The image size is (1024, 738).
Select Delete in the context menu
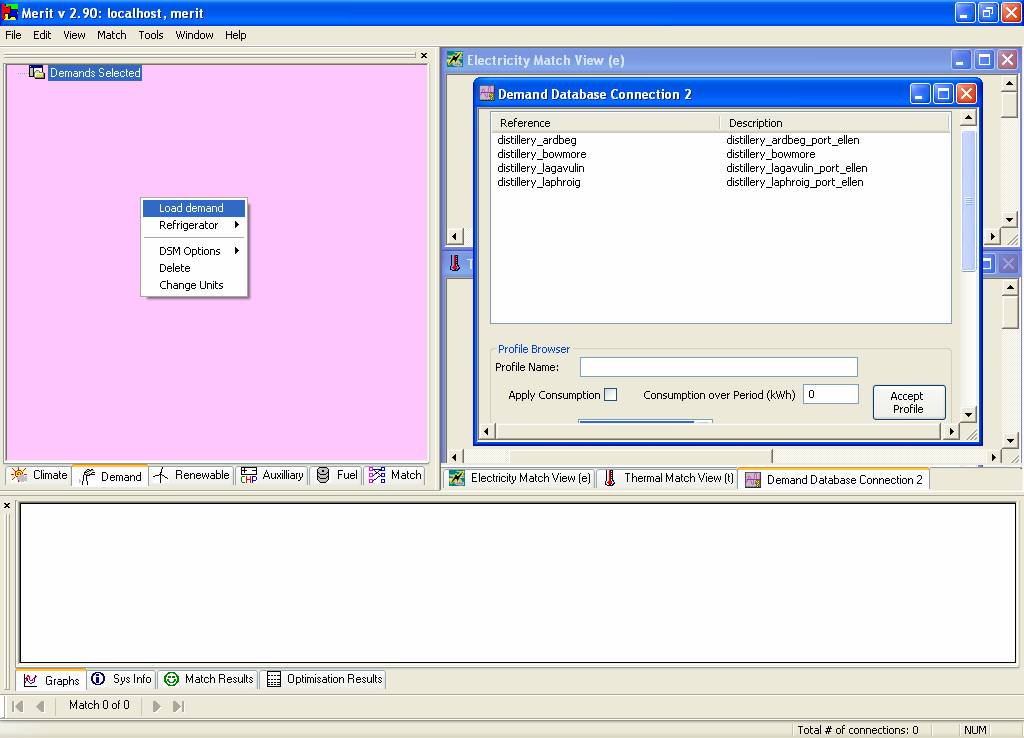(x=174, y=268)
